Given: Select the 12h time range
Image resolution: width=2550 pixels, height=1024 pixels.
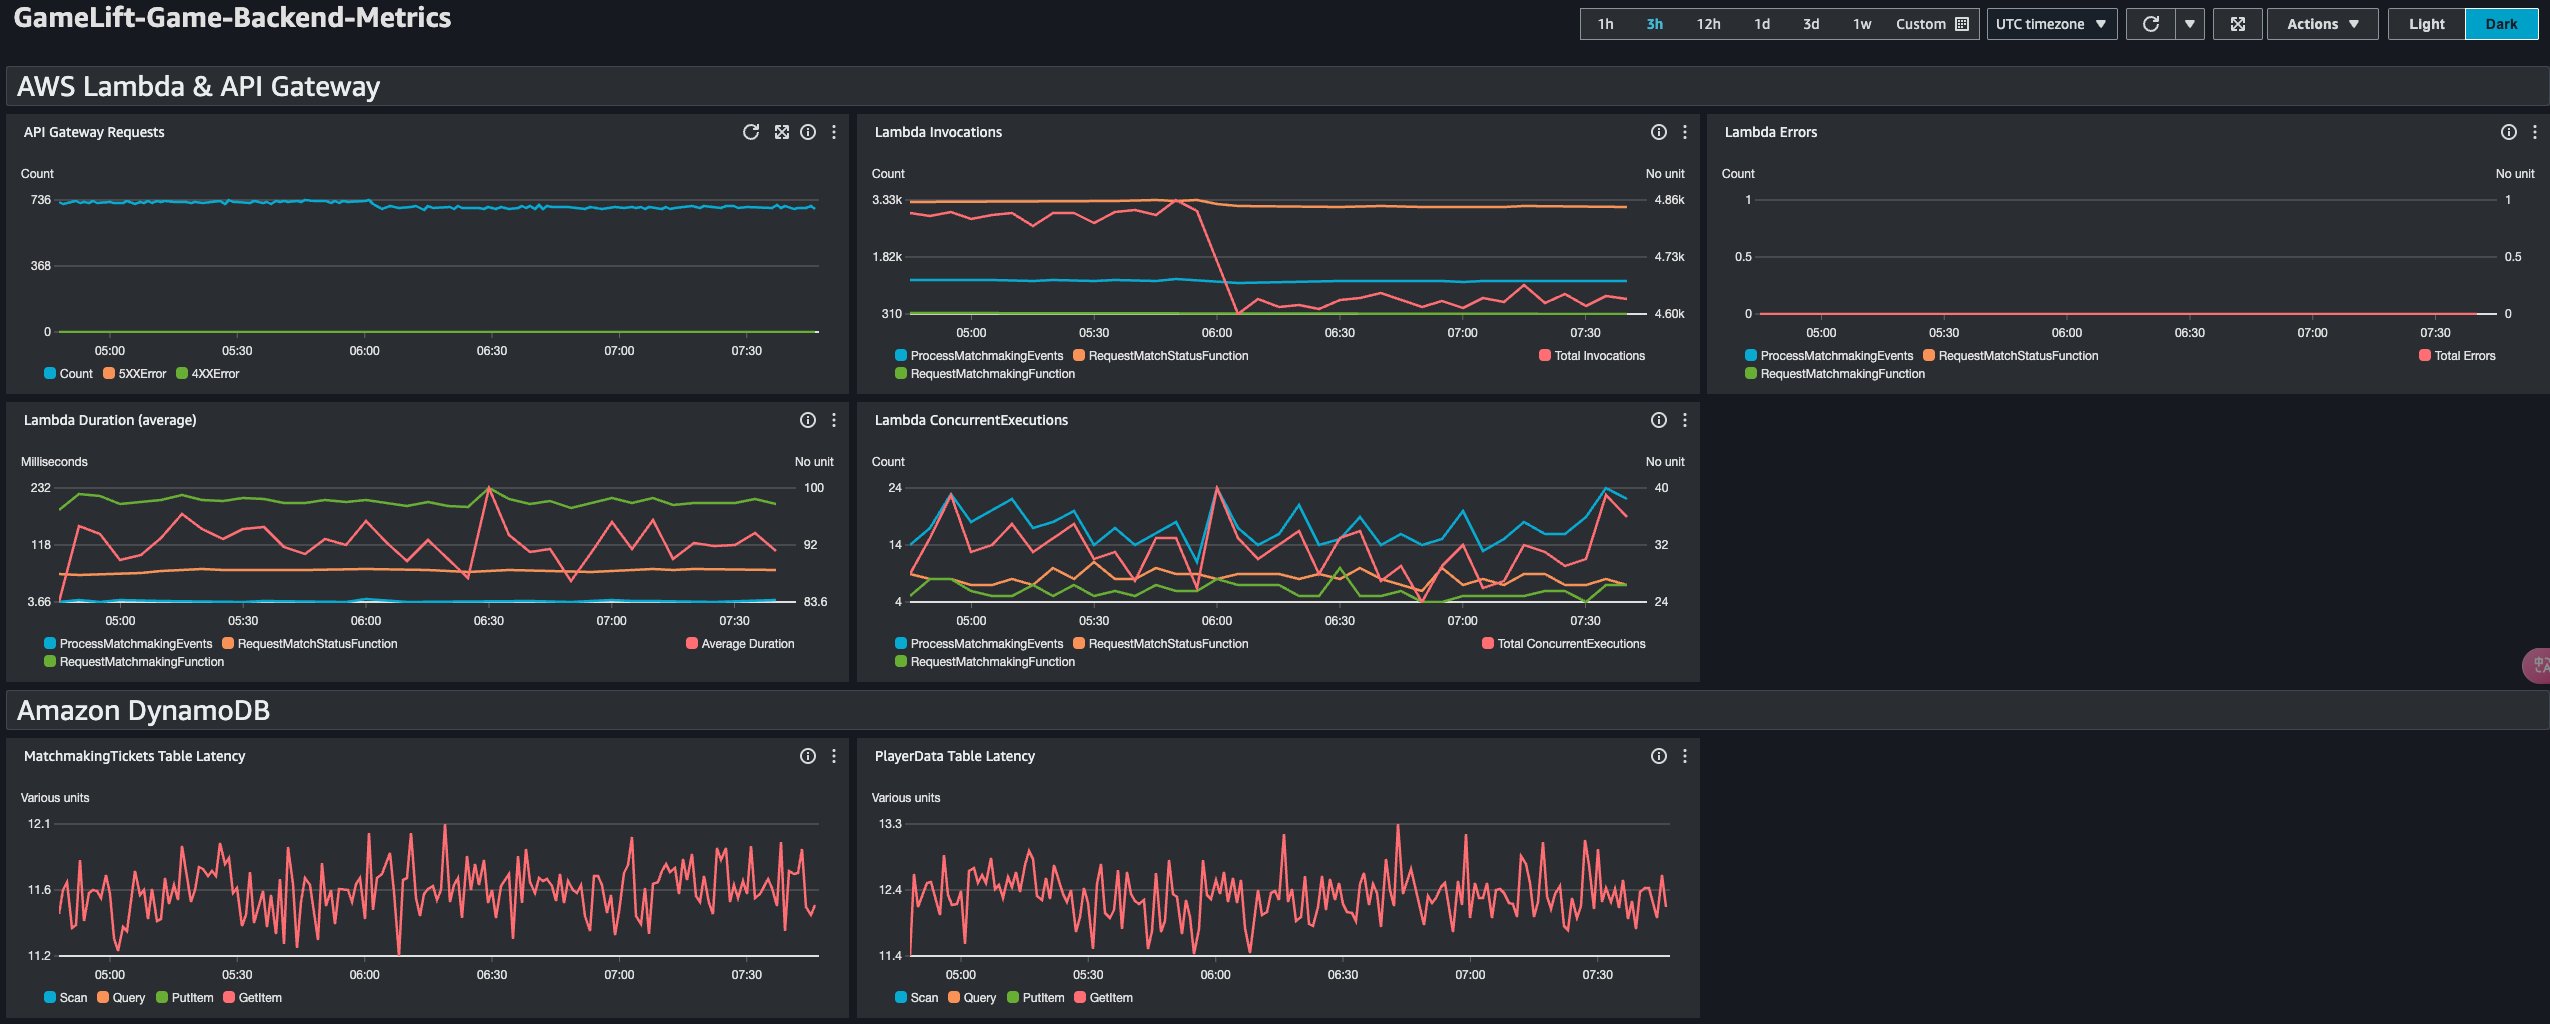Looking at the screenshot, I should pyautogui.click(x=1708, y=24).
